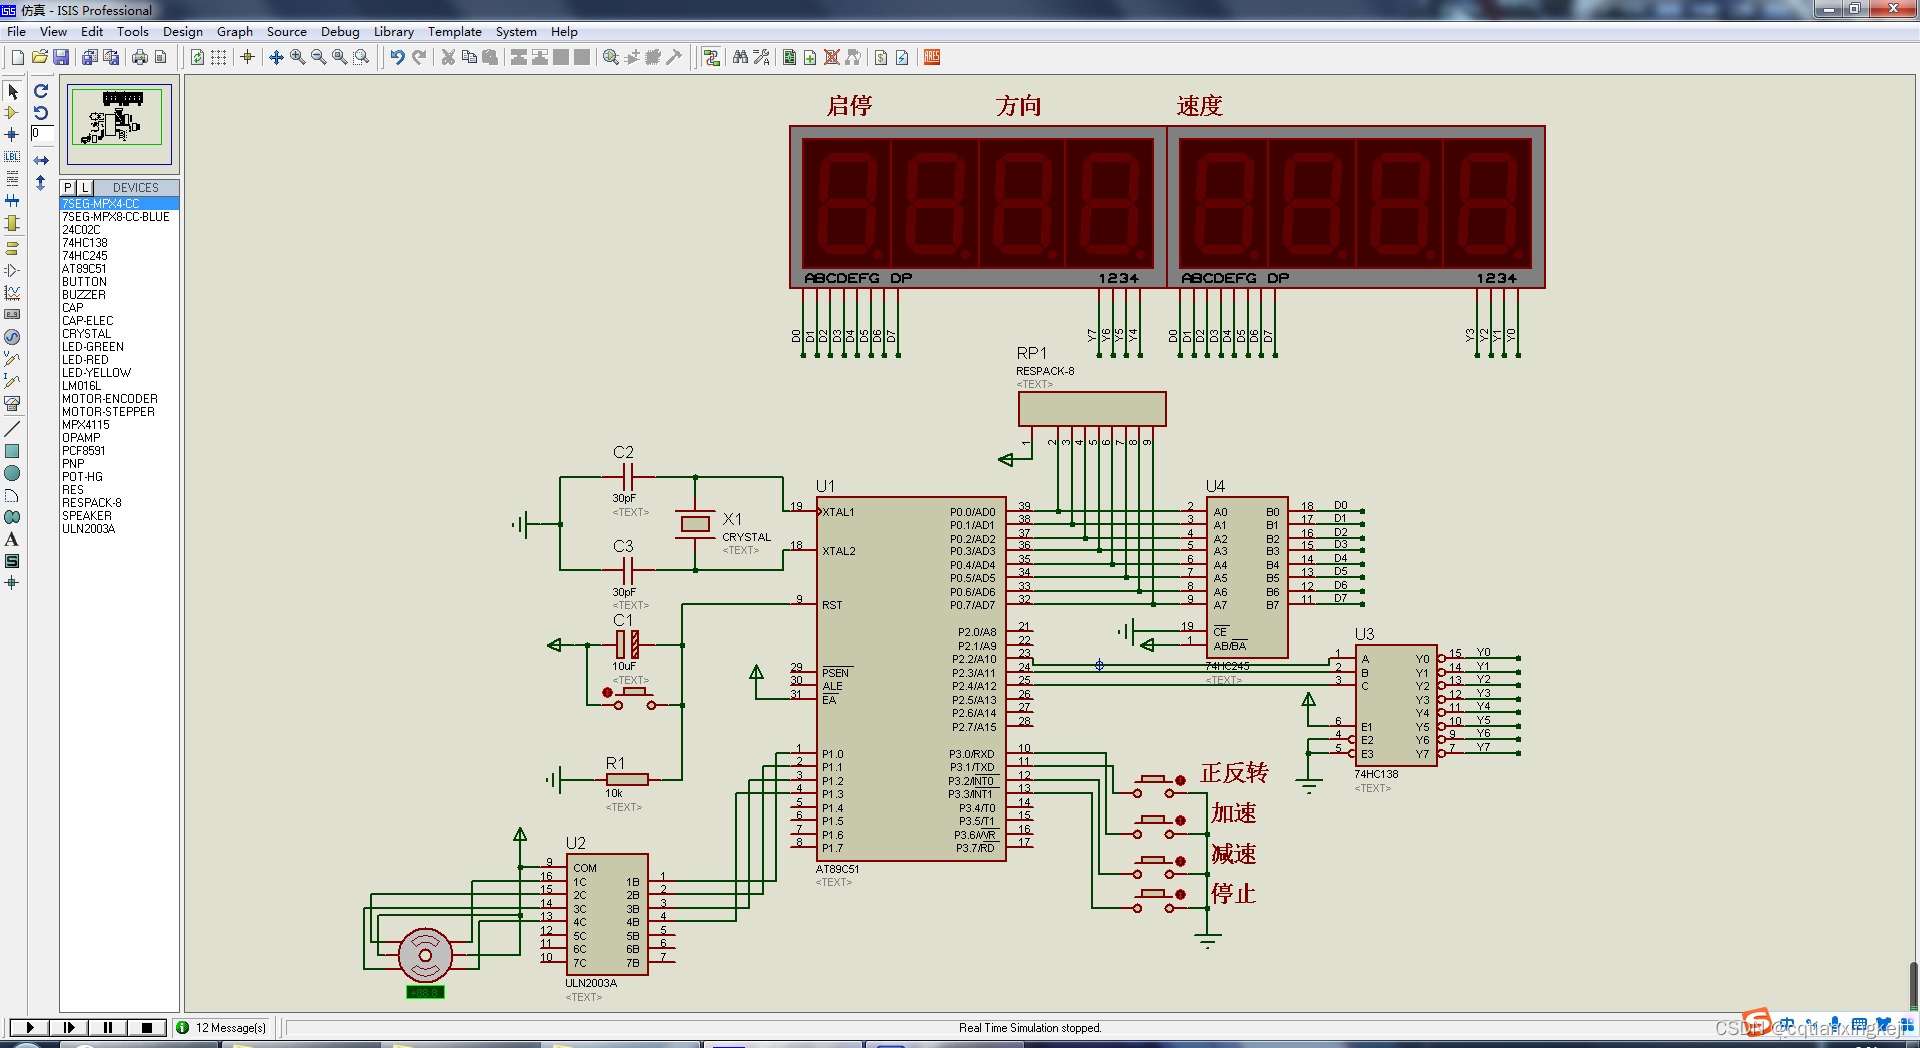Click the Undo arrow icon
1920x1048 pixels.
tap(397, 57)
